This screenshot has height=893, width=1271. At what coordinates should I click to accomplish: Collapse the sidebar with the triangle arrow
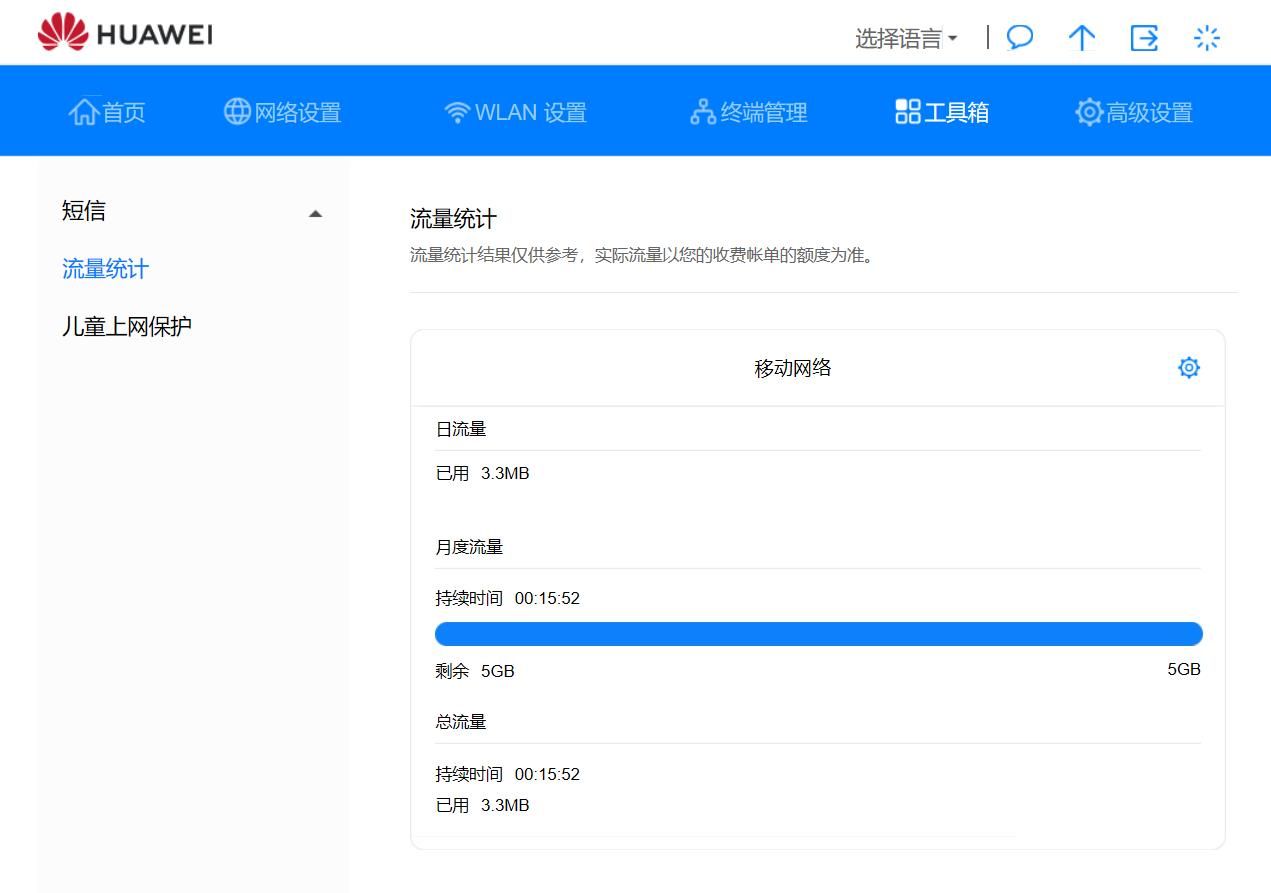coord(316,213)
